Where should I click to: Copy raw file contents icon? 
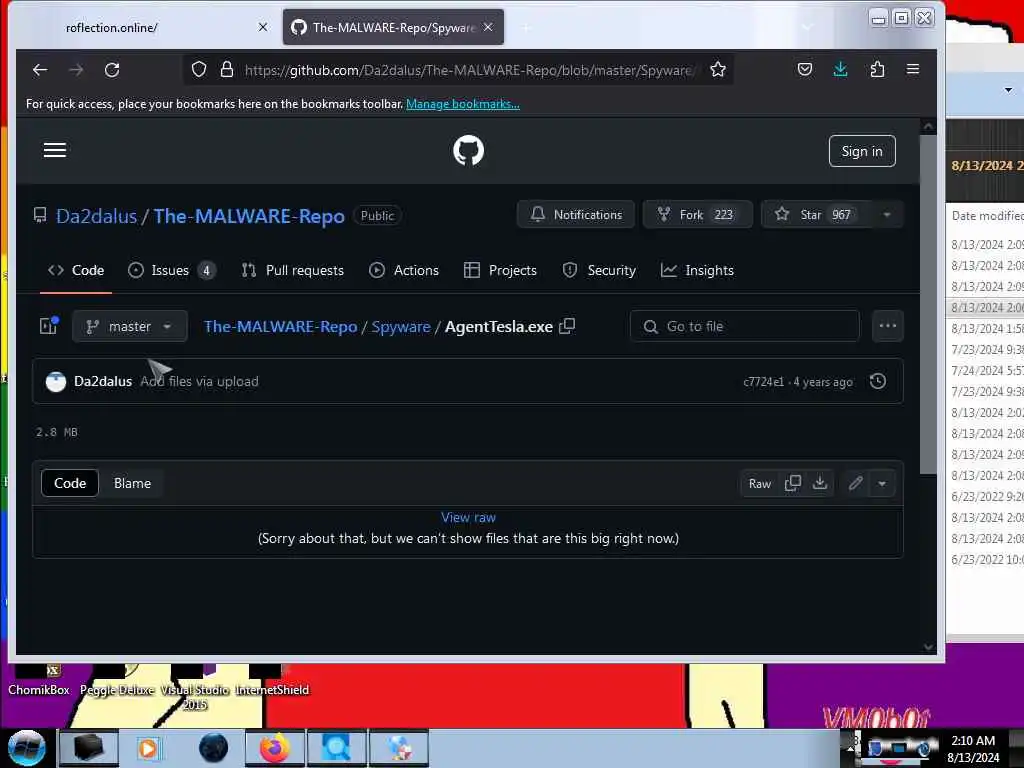click(793, 483)
